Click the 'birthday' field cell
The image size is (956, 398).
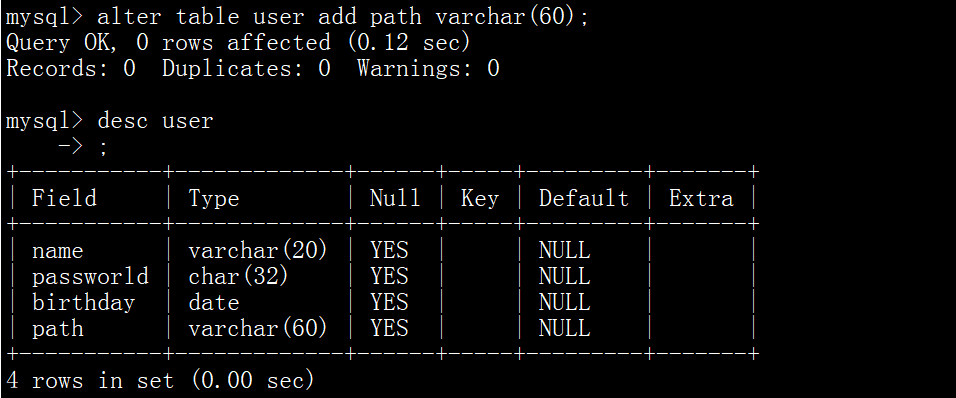click(x=84, y=303)
